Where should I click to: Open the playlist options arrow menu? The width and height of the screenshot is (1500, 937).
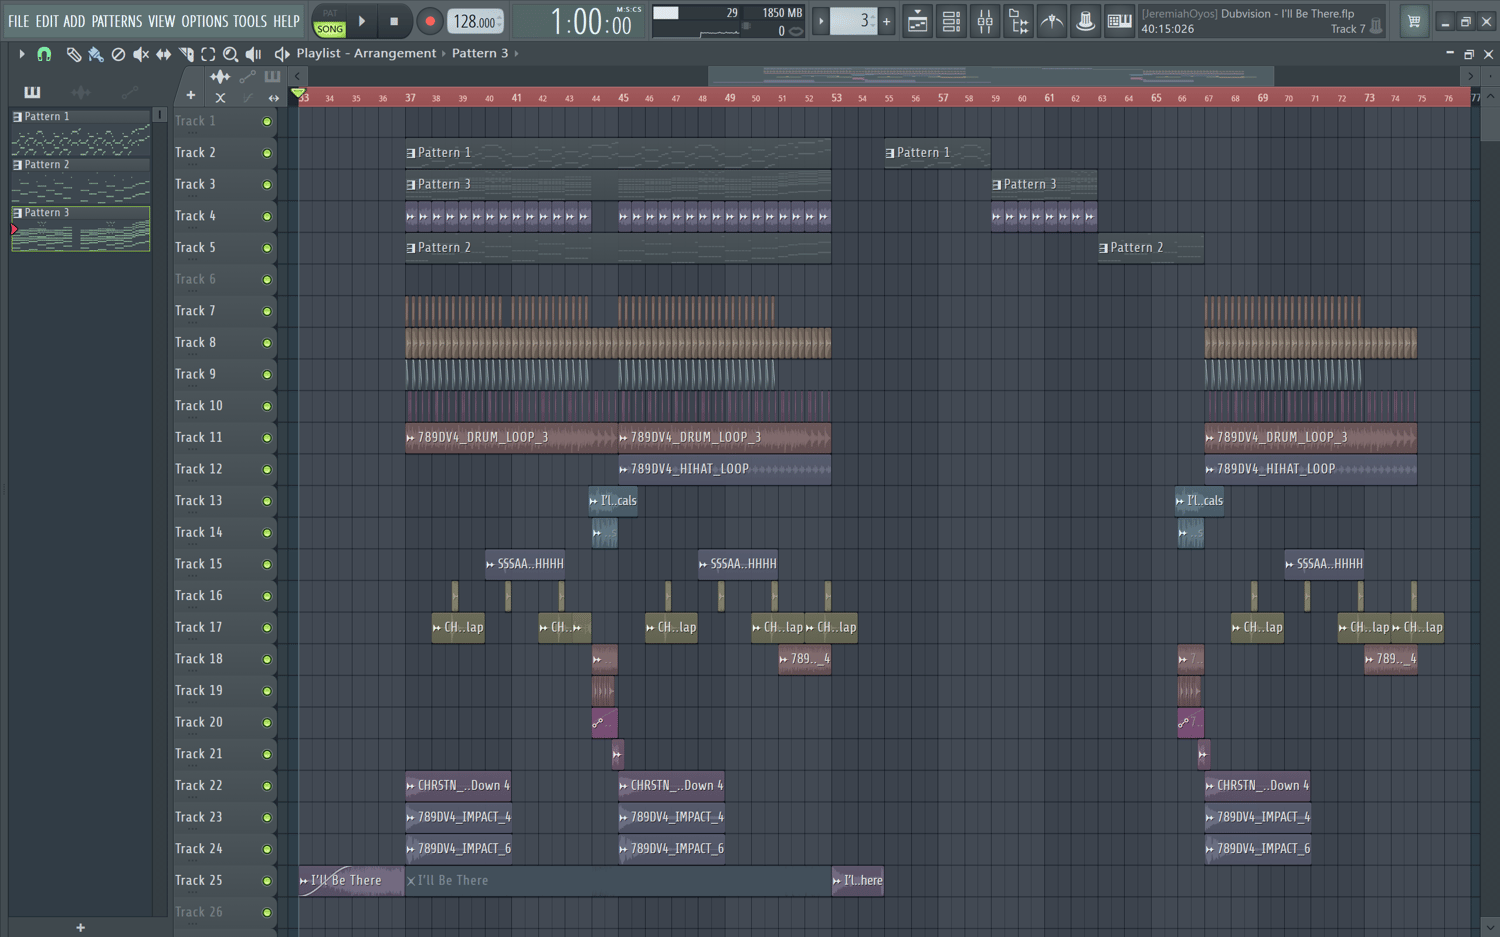21,54
